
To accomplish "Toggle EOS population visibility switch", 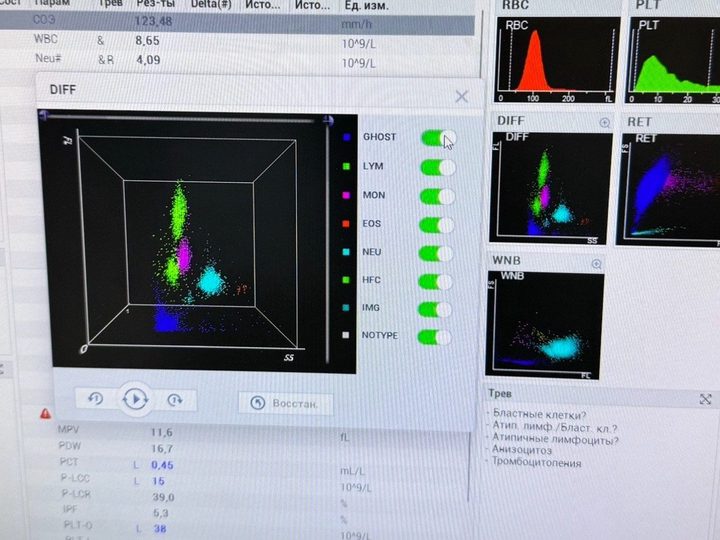I will (436, 225).
